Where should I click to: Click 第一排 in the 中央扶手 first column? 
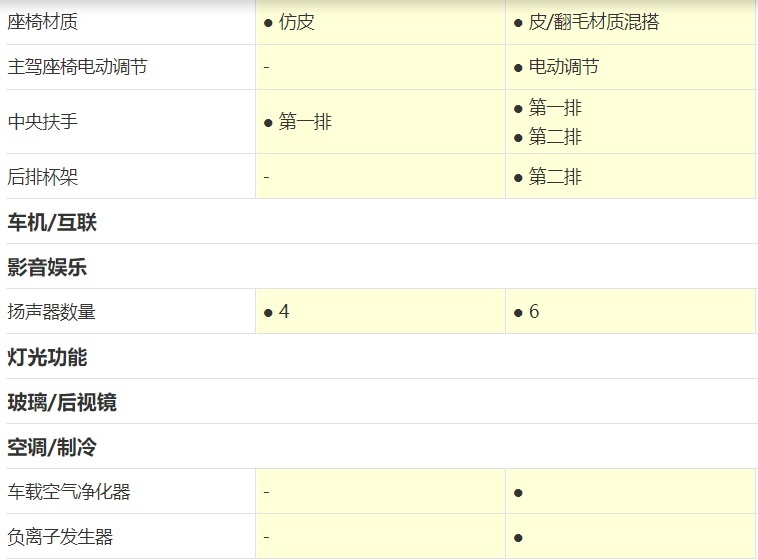[x=305, y=121]
